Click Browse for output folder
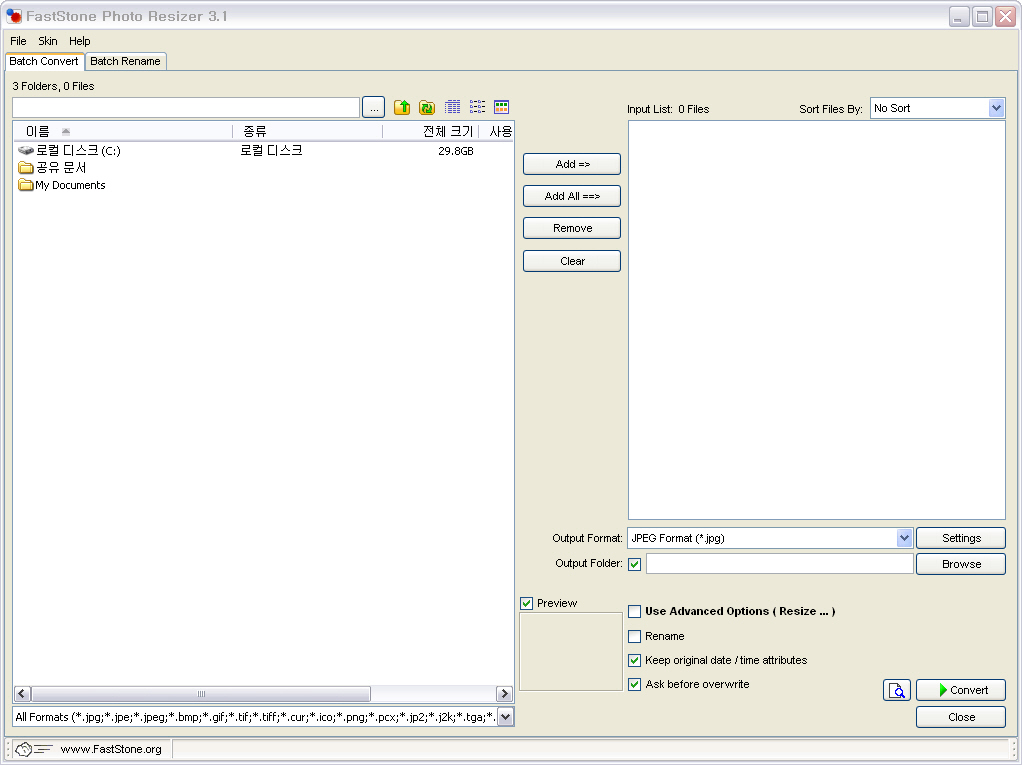 [961, 564]
